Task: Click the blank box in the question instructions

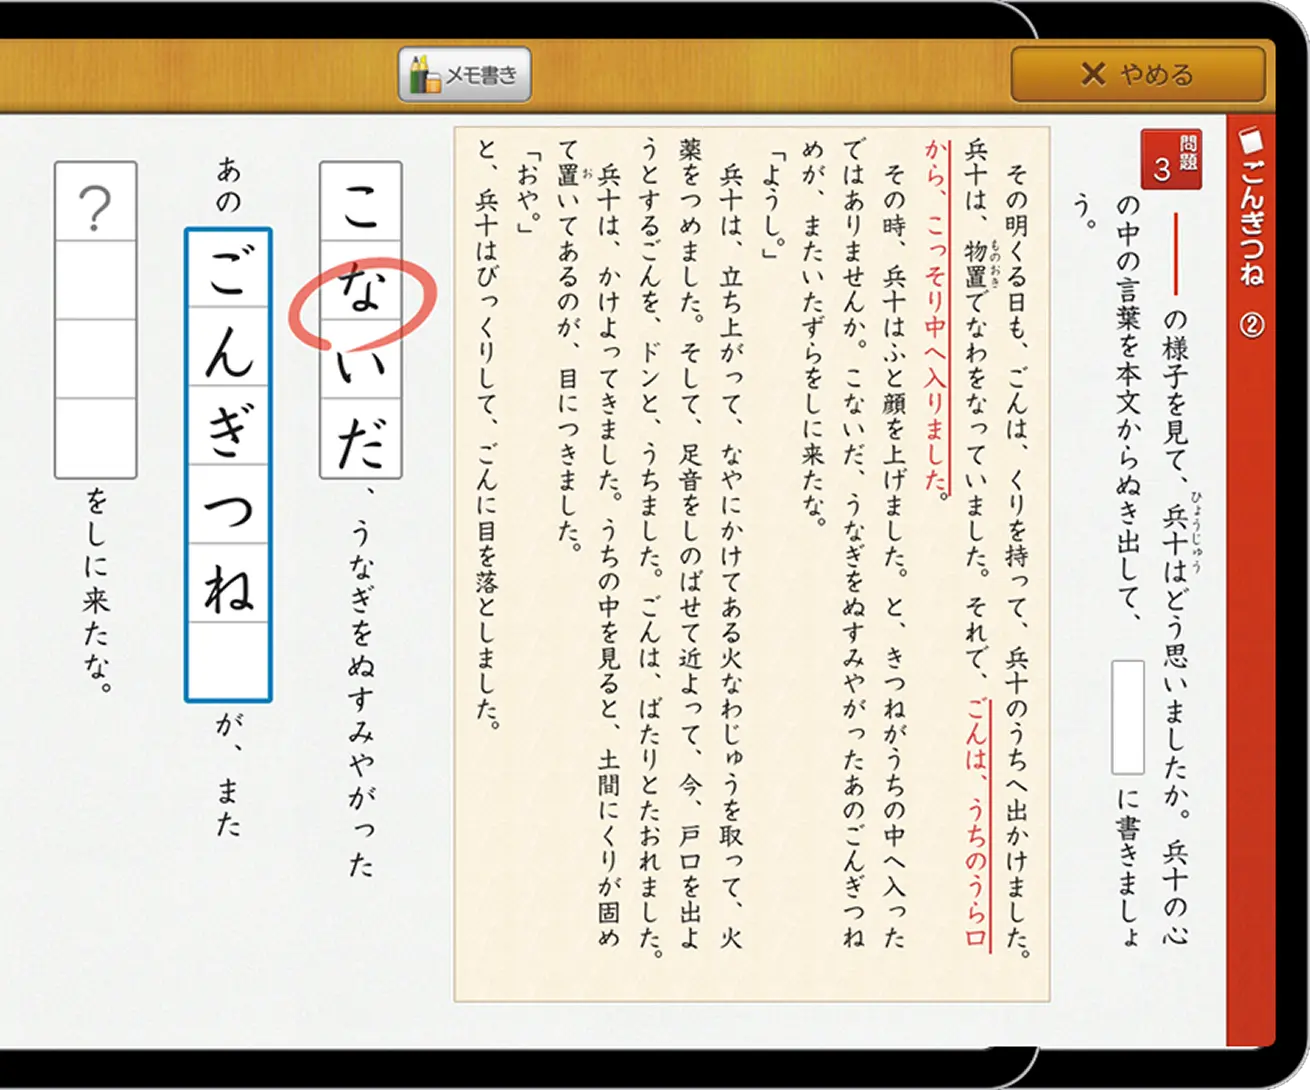Action: [1128, 717]
